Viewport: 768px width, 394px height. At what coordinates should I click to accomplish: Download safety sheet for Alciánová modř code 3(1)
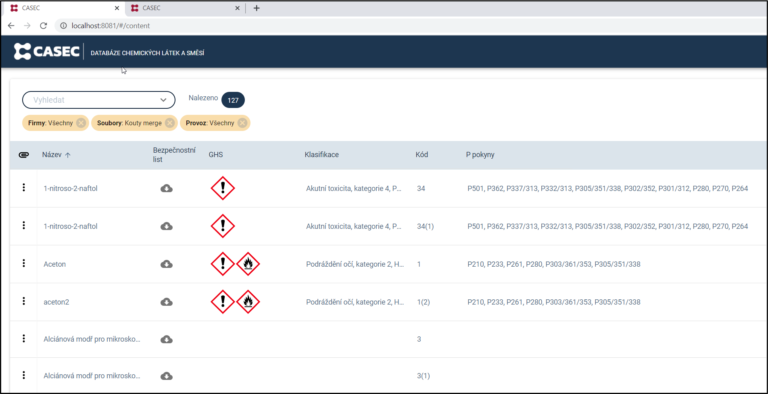coord(167,376)
